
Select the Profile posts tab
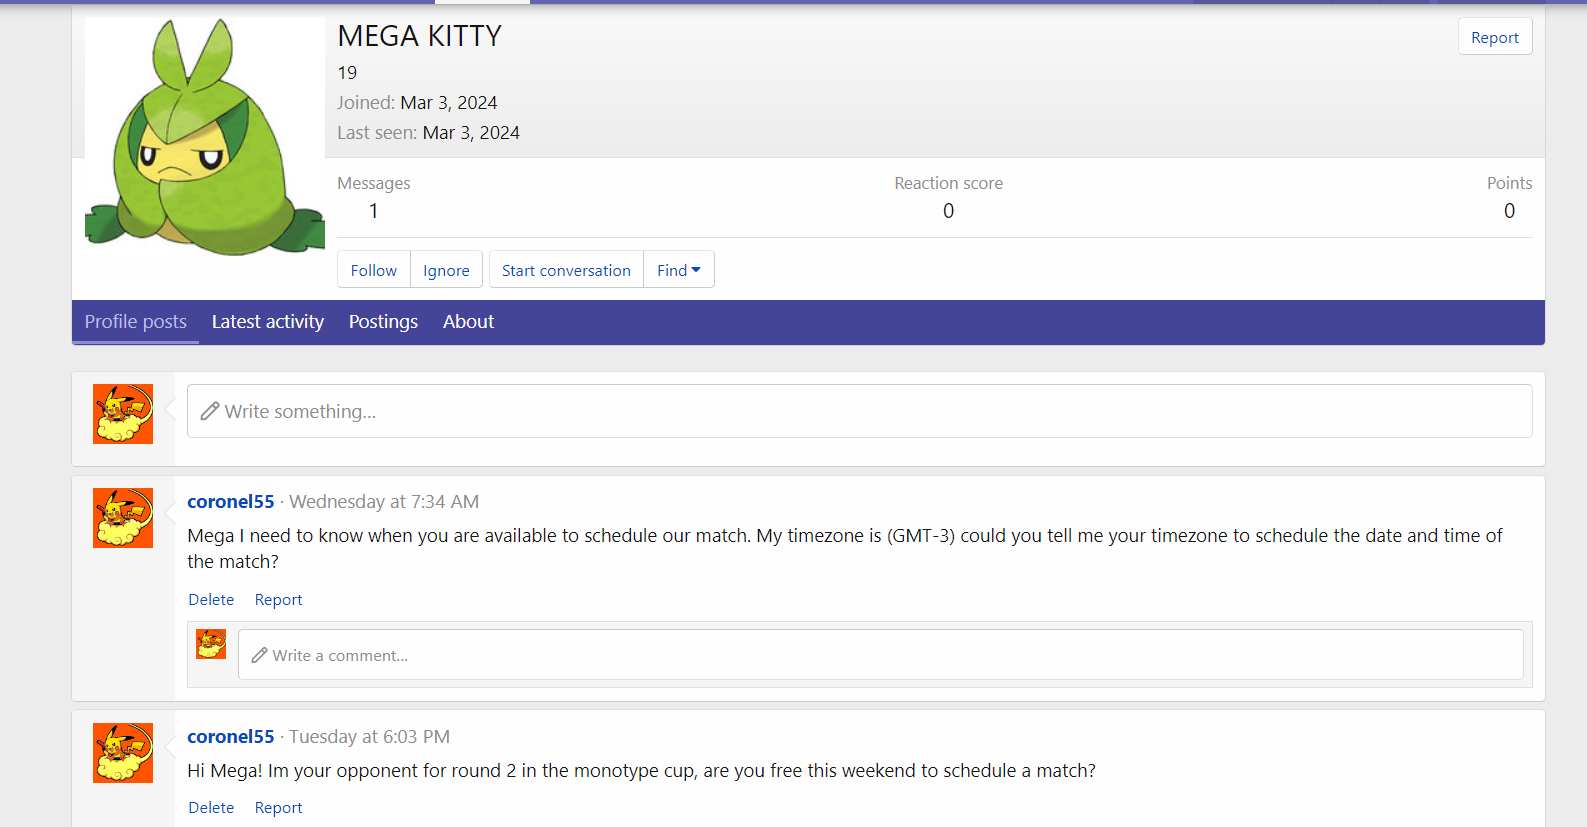[x=135, y=322]
